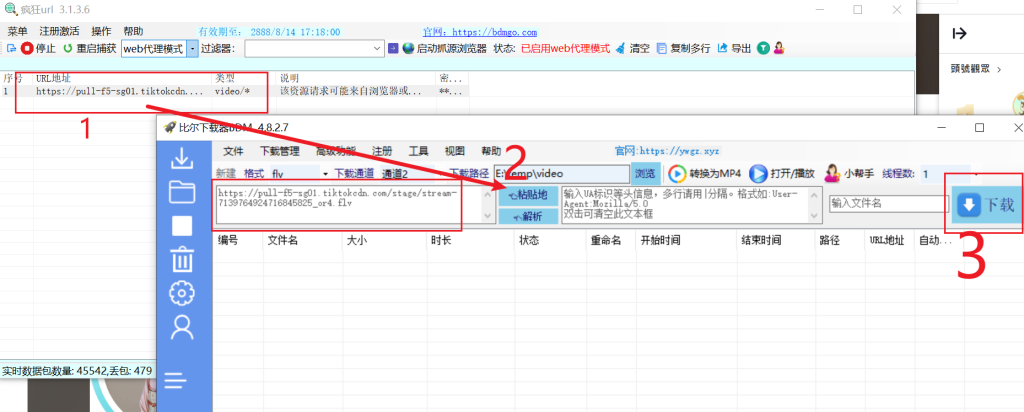Viewport: 1024px width, 412px height.
Task: Click the green round T icon in 疯狂url toolbar
Action: pyautogui.click(x=763, y=48)
